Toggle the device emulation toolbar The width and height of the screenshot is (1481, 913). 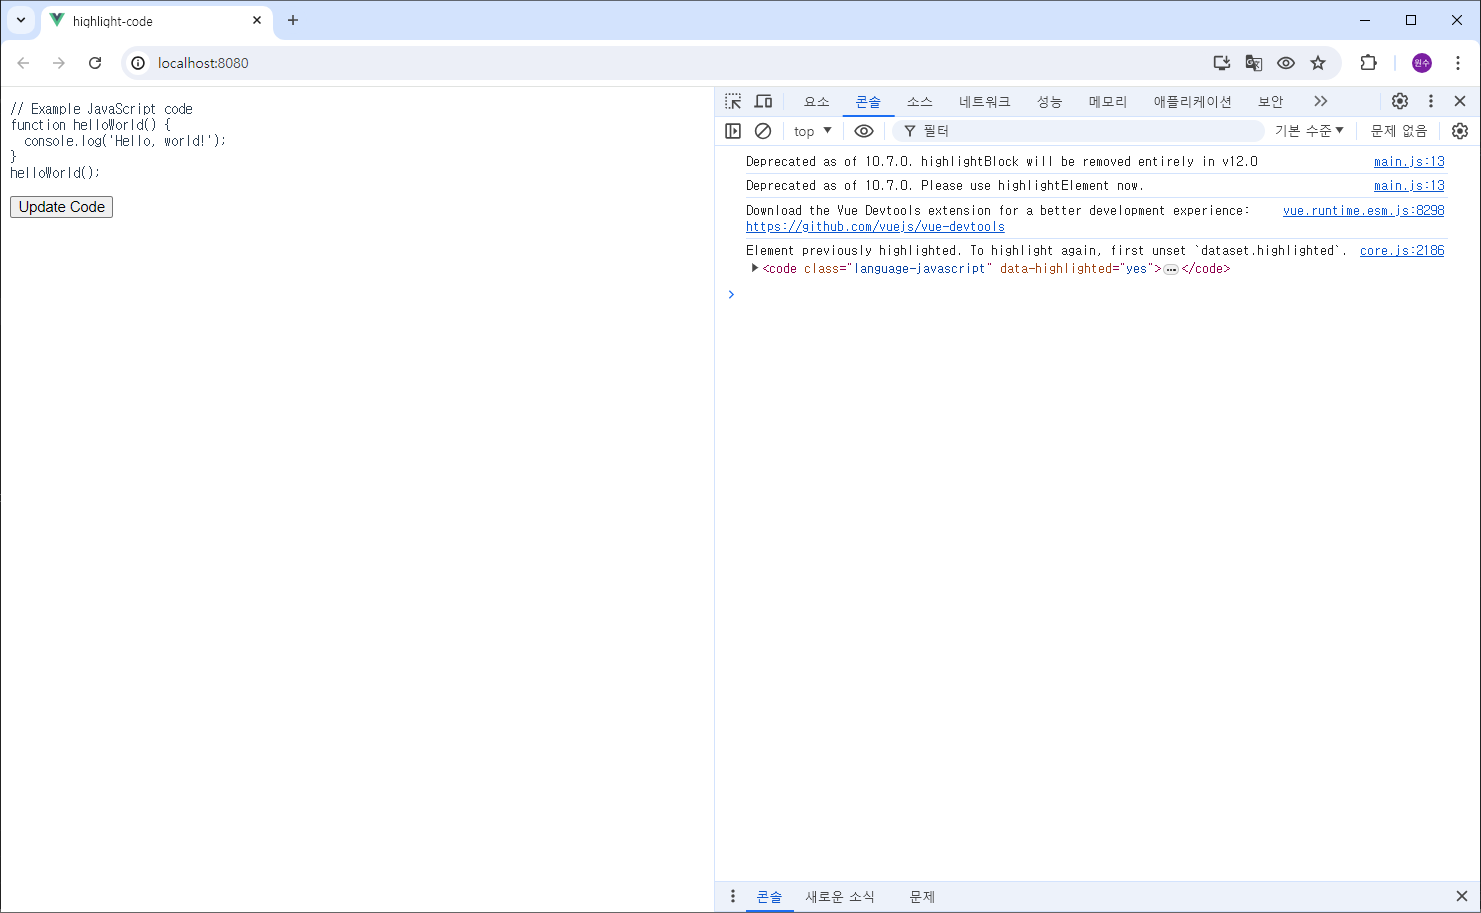coord(763,101)
